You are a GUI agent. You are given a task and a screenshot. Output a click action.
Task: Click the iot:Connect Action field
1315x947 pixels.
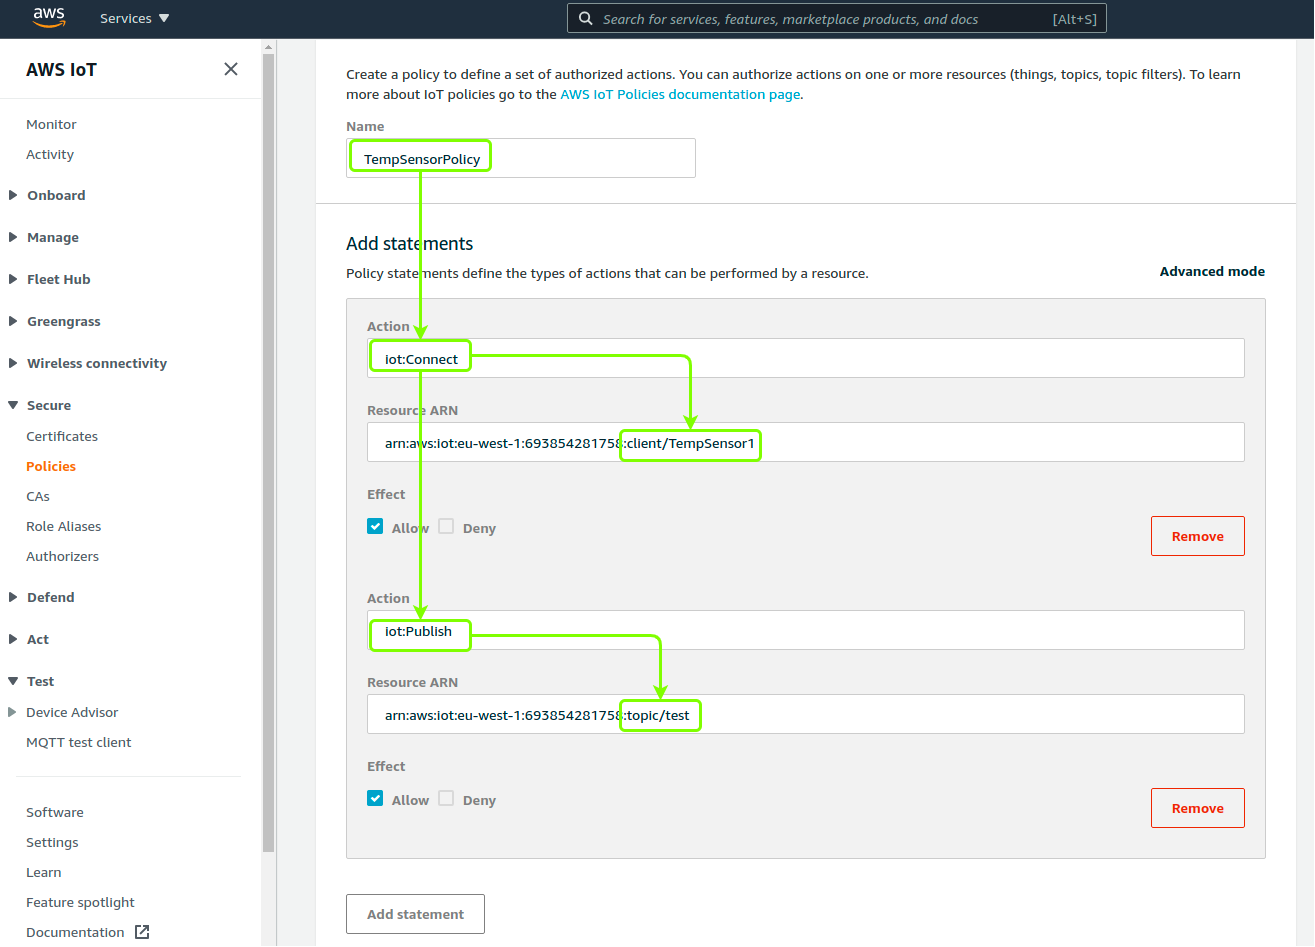pyautogui.click(x=806, y=358)
